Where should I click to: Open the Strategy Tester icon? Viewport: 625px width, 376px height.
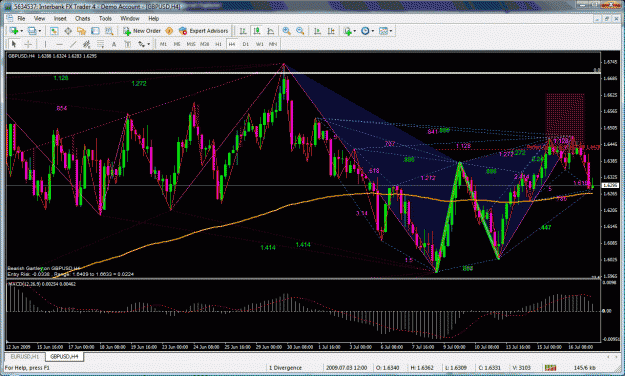[x=109, y=31]
